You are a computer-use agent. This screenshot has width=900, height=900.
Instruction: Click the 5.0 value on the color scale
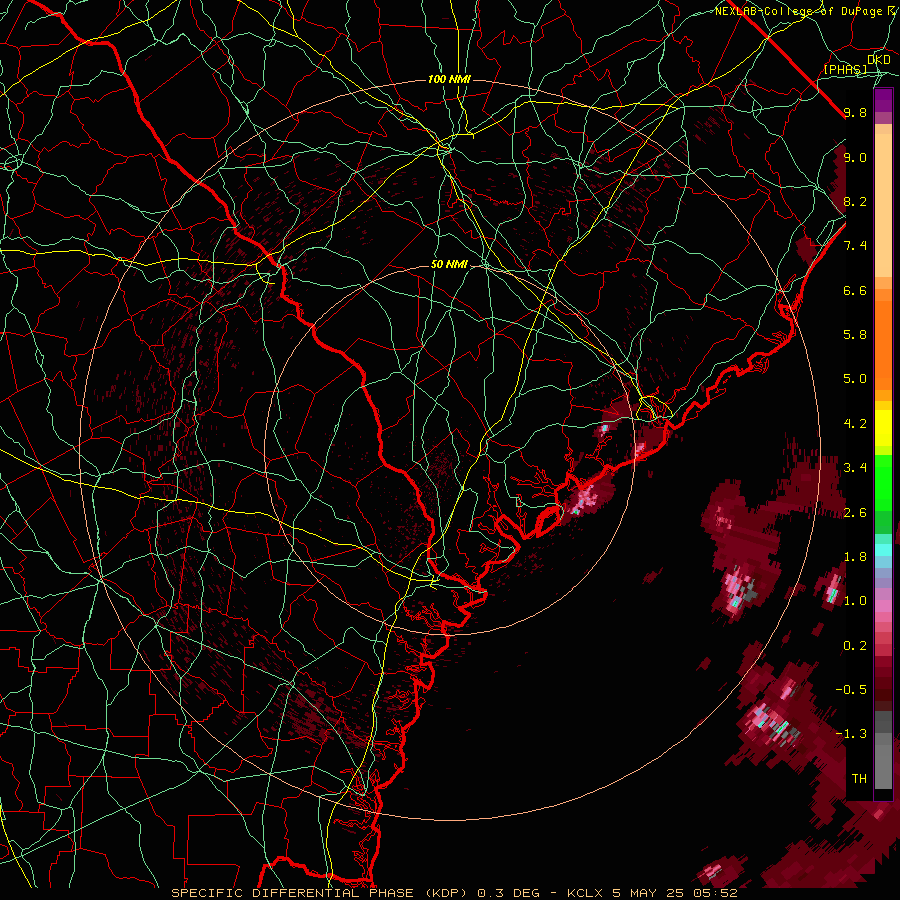855,379
